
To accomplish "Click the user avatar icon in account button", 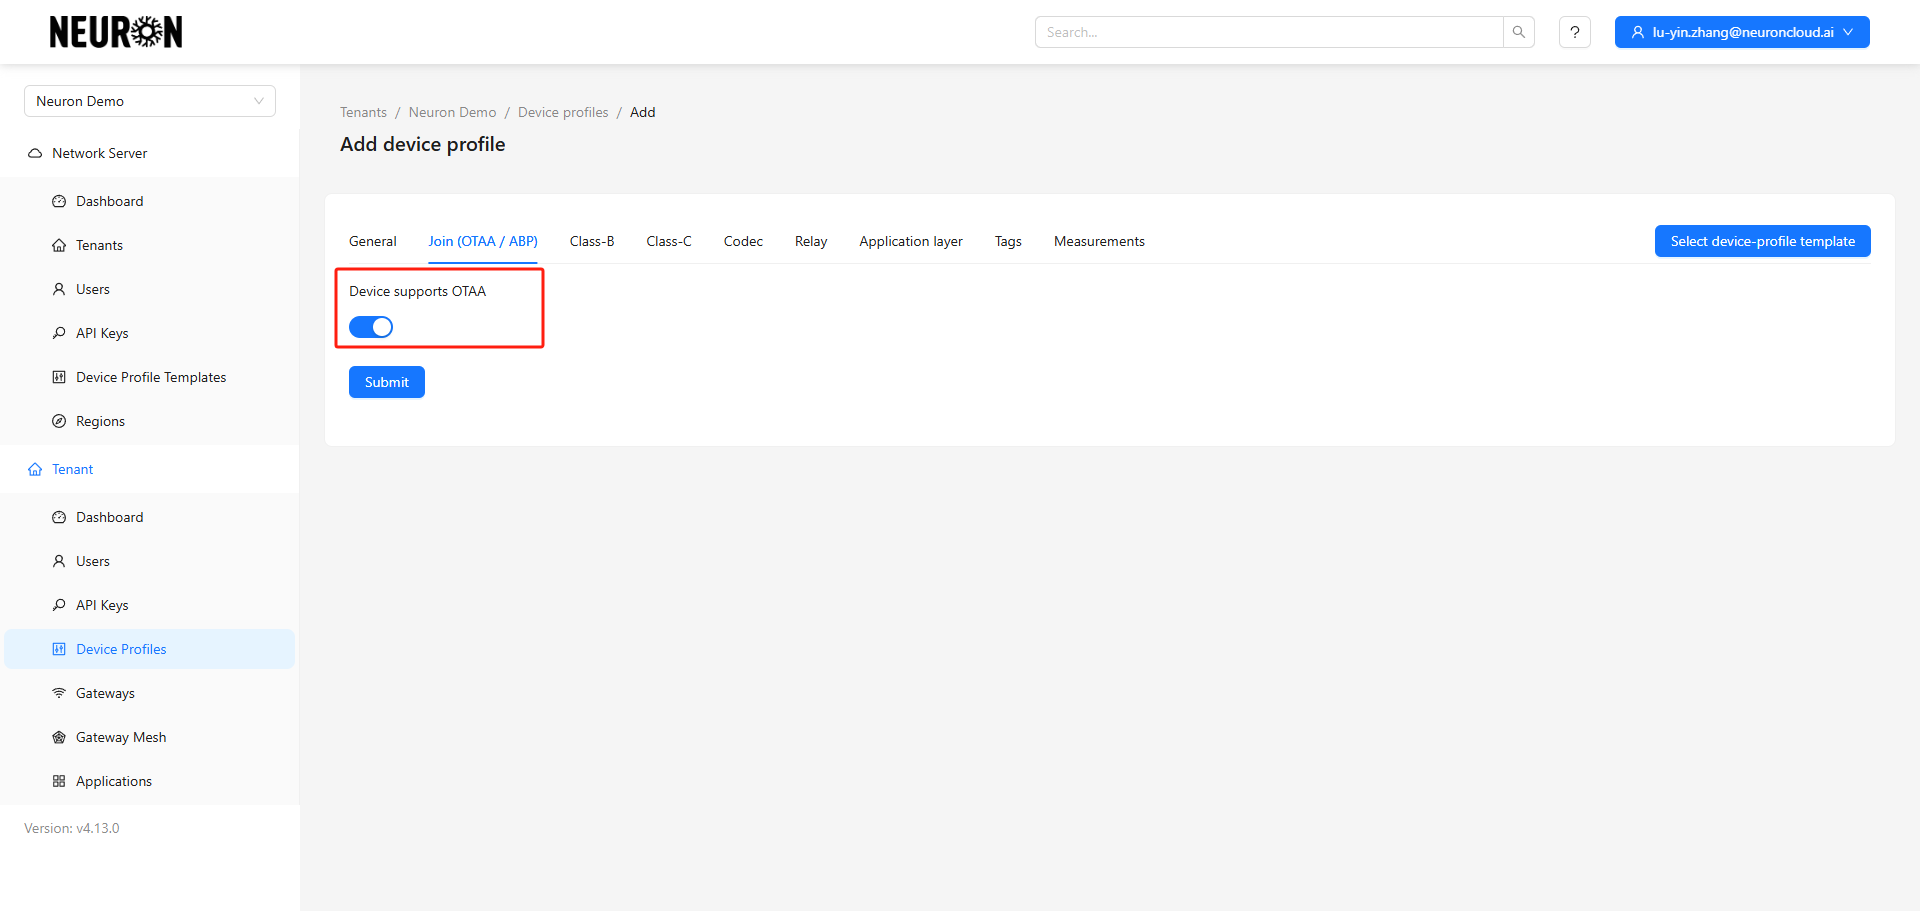I will point(1638,32).
